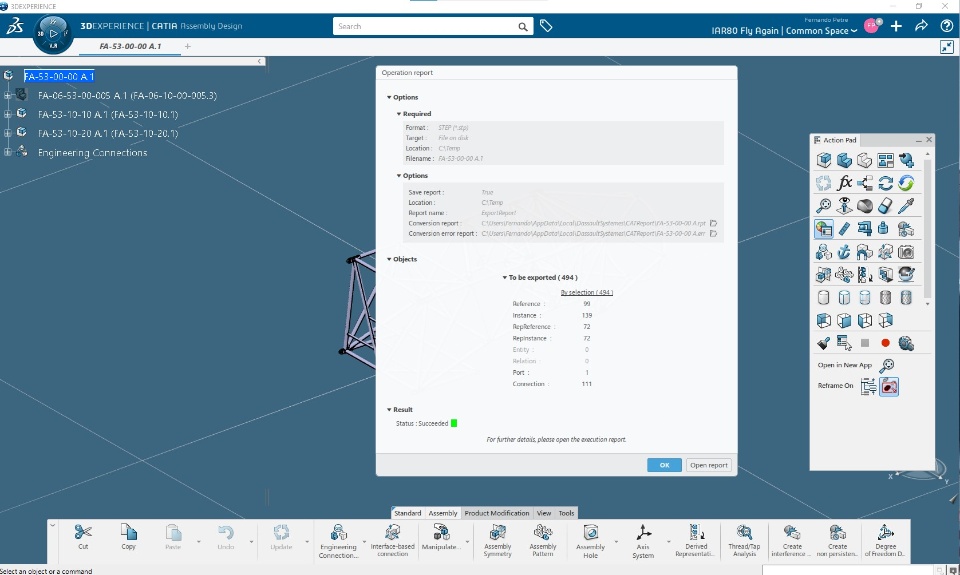Click the red record button in Action Pad
Screen dimensions: 960x575
[x=885, y=343]
